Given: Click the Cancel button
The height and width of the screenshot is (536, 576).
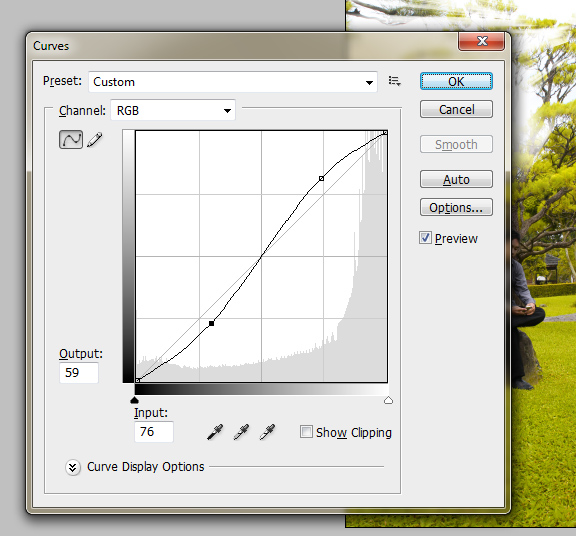Looking at the screenshot, I should click(456, 109).
